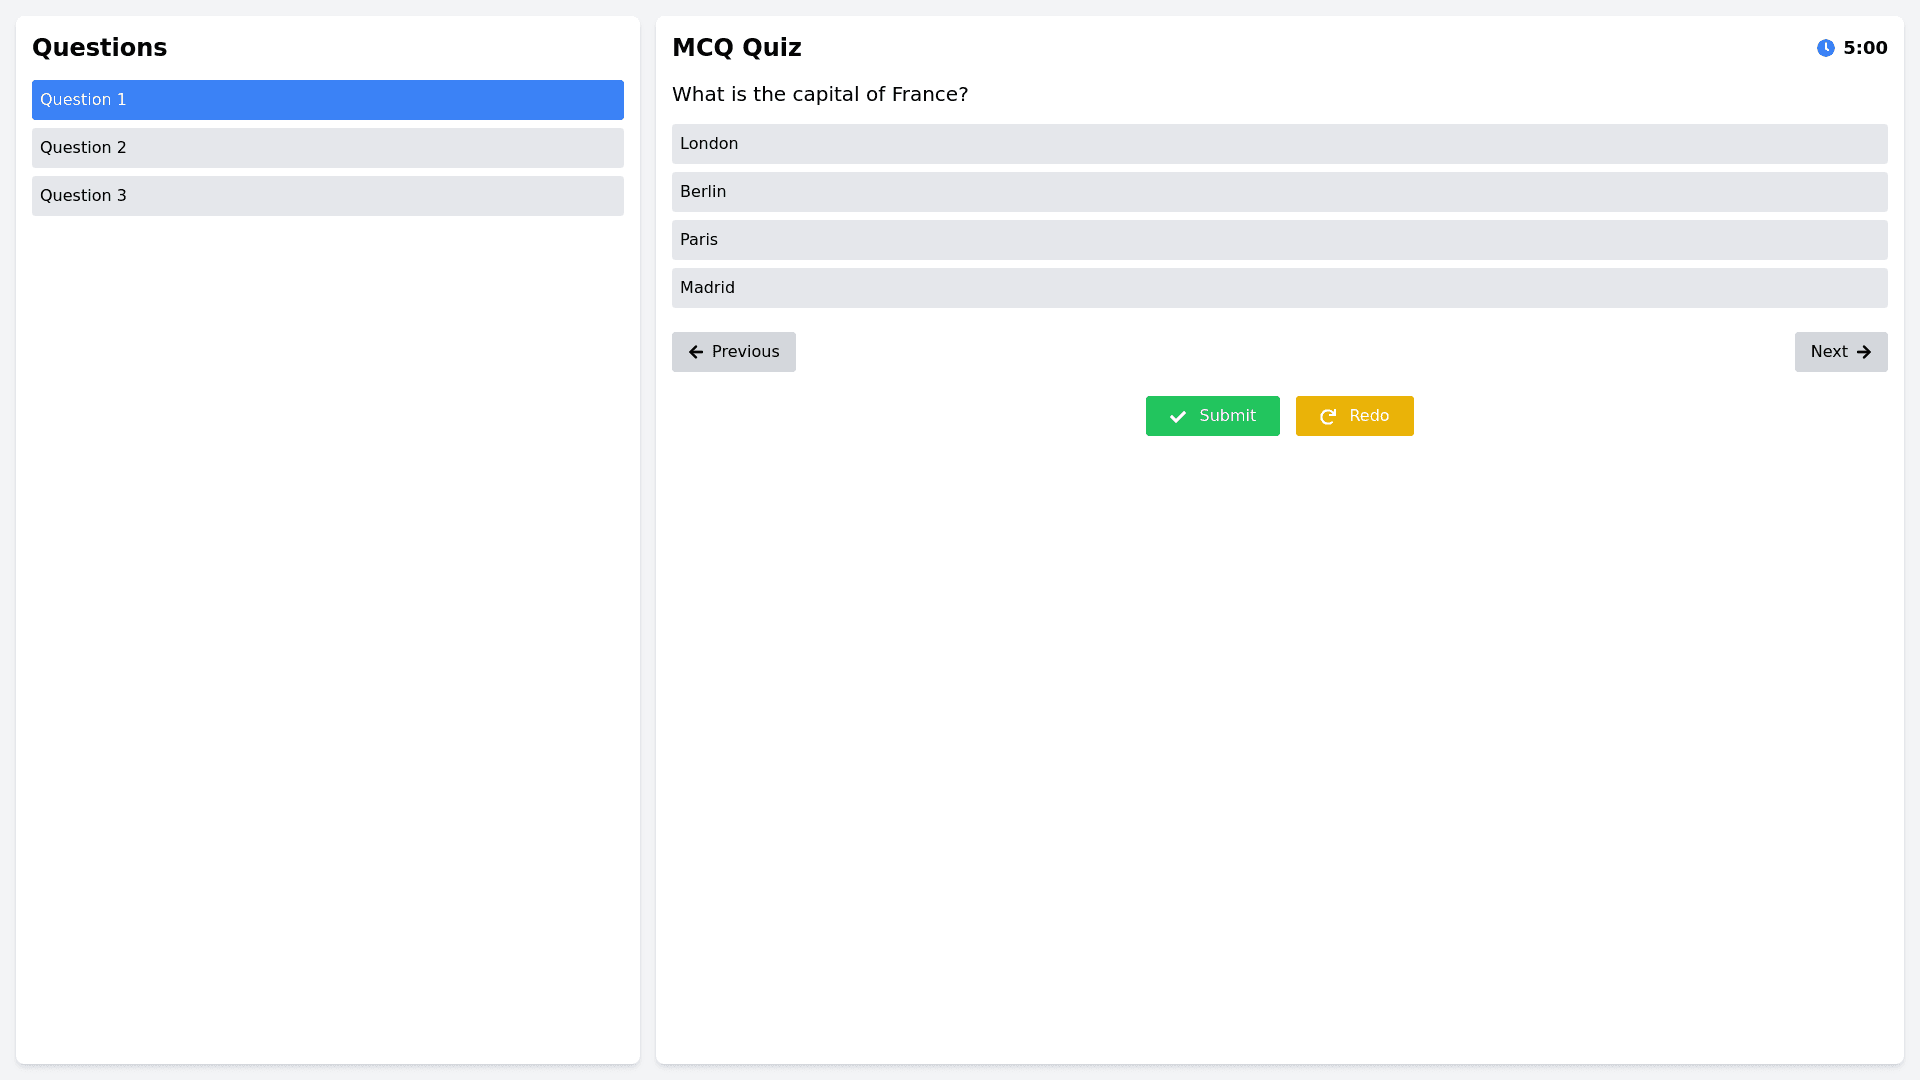
Task: Choose London as the answer
Action: [x=1279, y=144]
